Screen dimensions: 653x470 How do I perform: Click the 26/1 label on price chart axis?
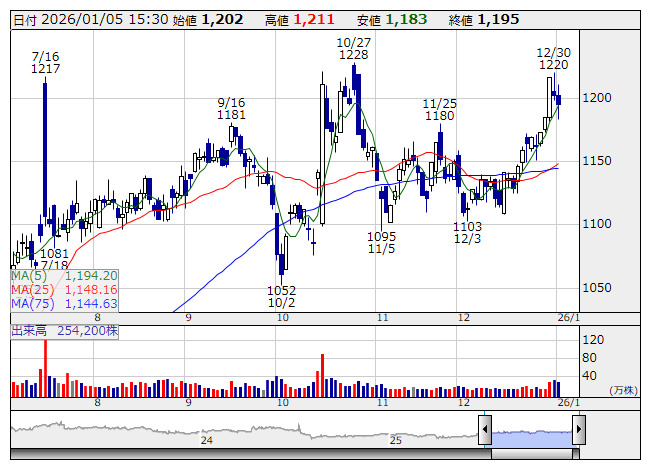point(568,318)
